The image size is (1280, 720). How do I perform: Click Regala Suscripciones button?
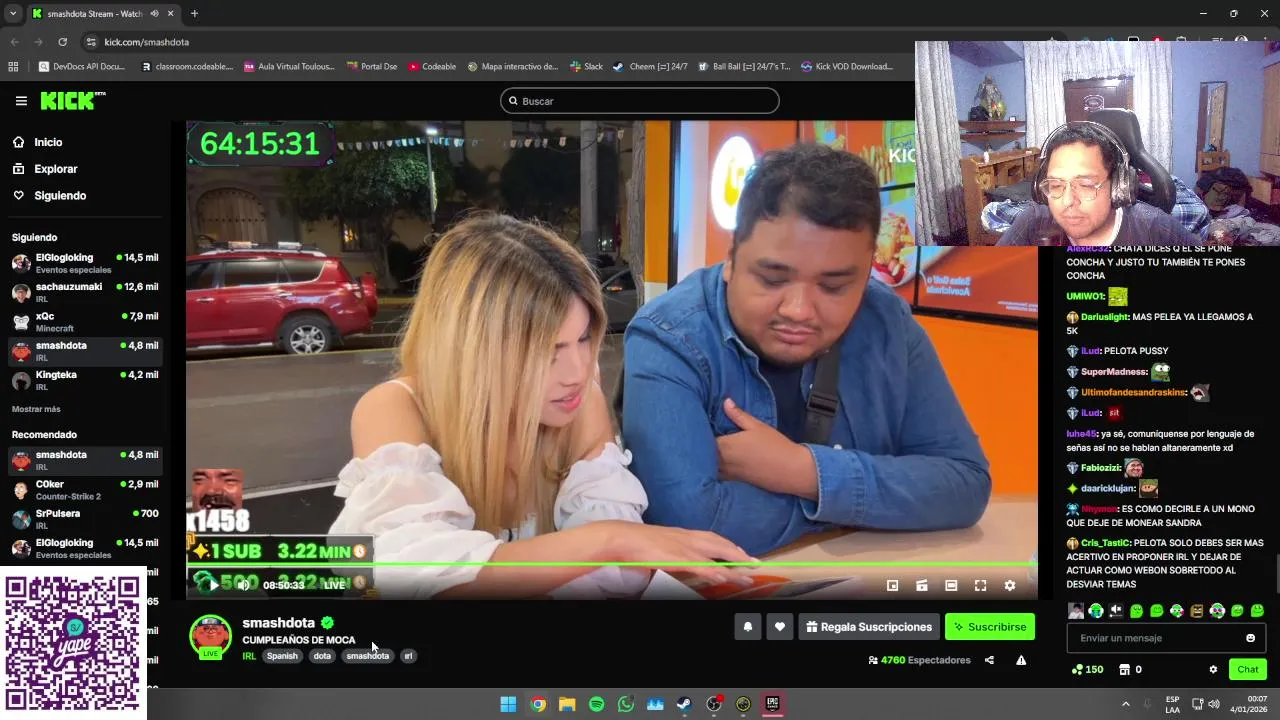pyautogui.click(x=869, y=627)
